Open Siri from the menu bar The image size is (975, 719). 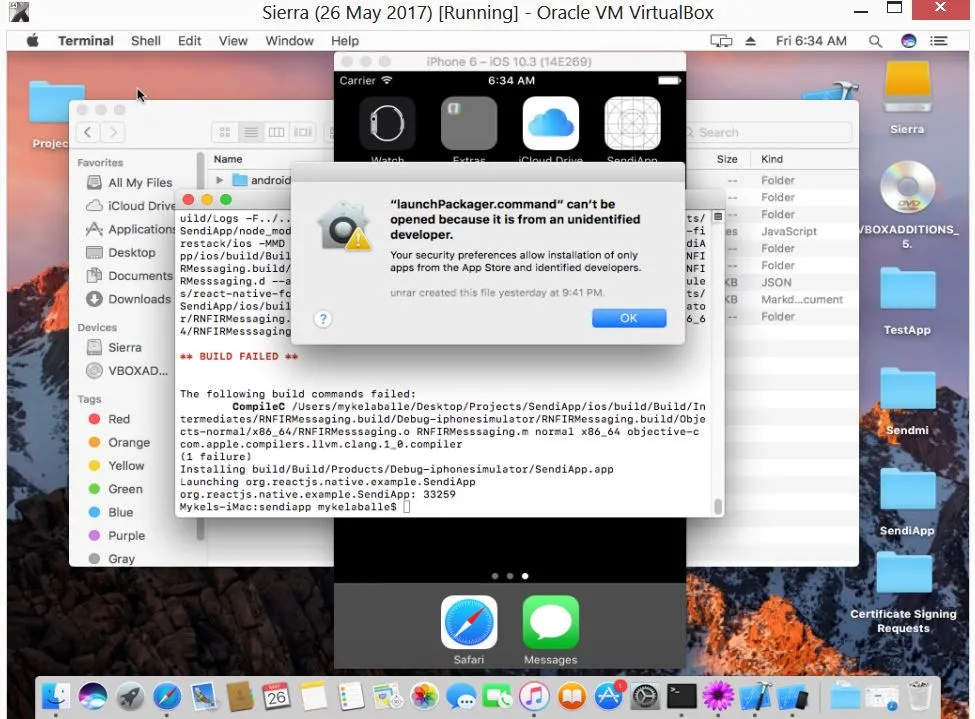pyautogui.click(x=908, y=41)
